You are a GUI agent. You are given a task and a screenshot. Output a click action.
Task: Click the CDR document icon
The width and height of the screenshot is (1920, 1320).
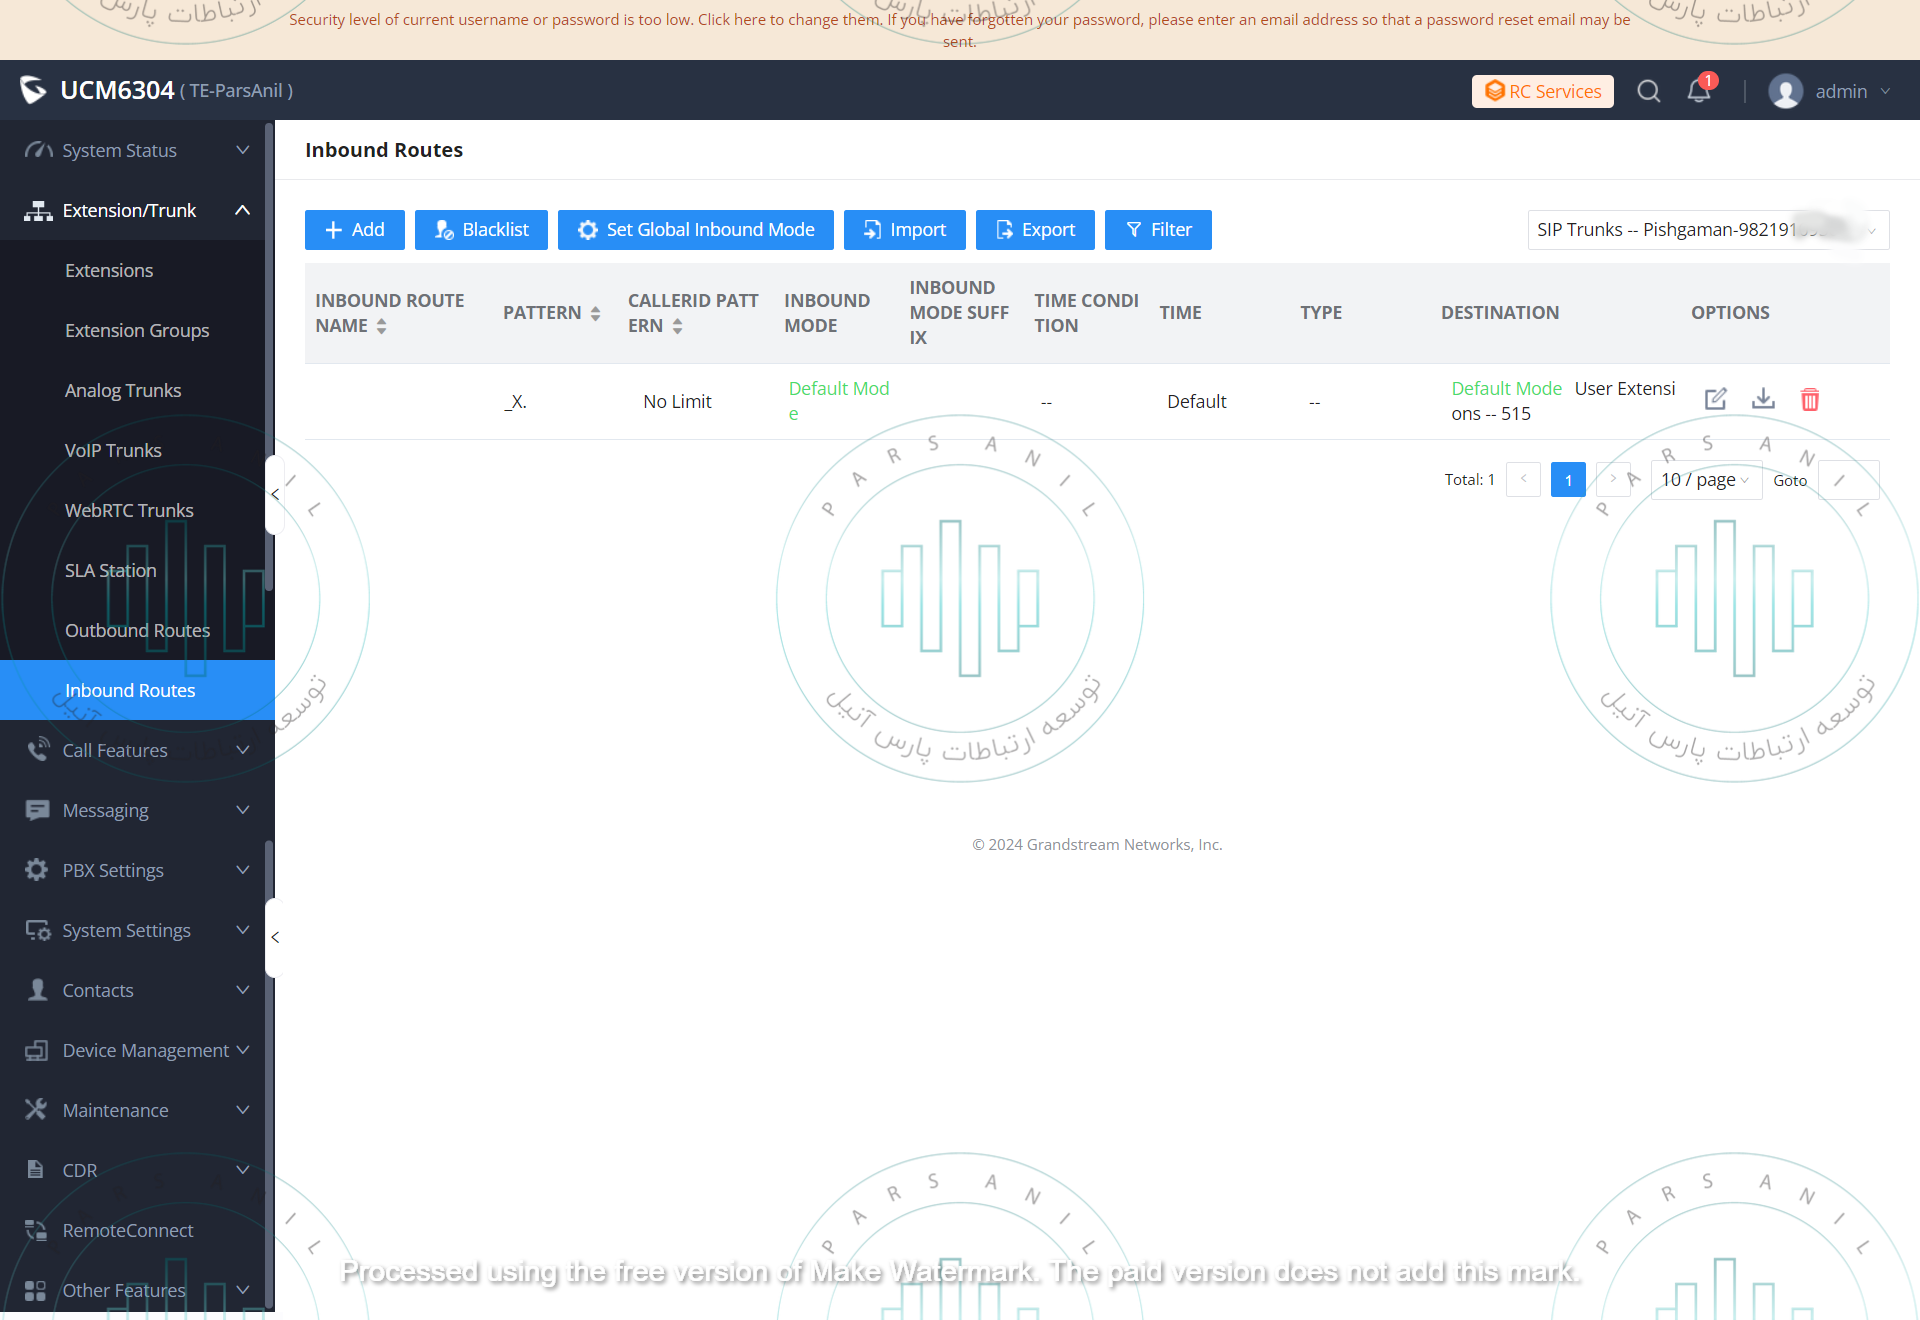click(x=36, y=1169)
